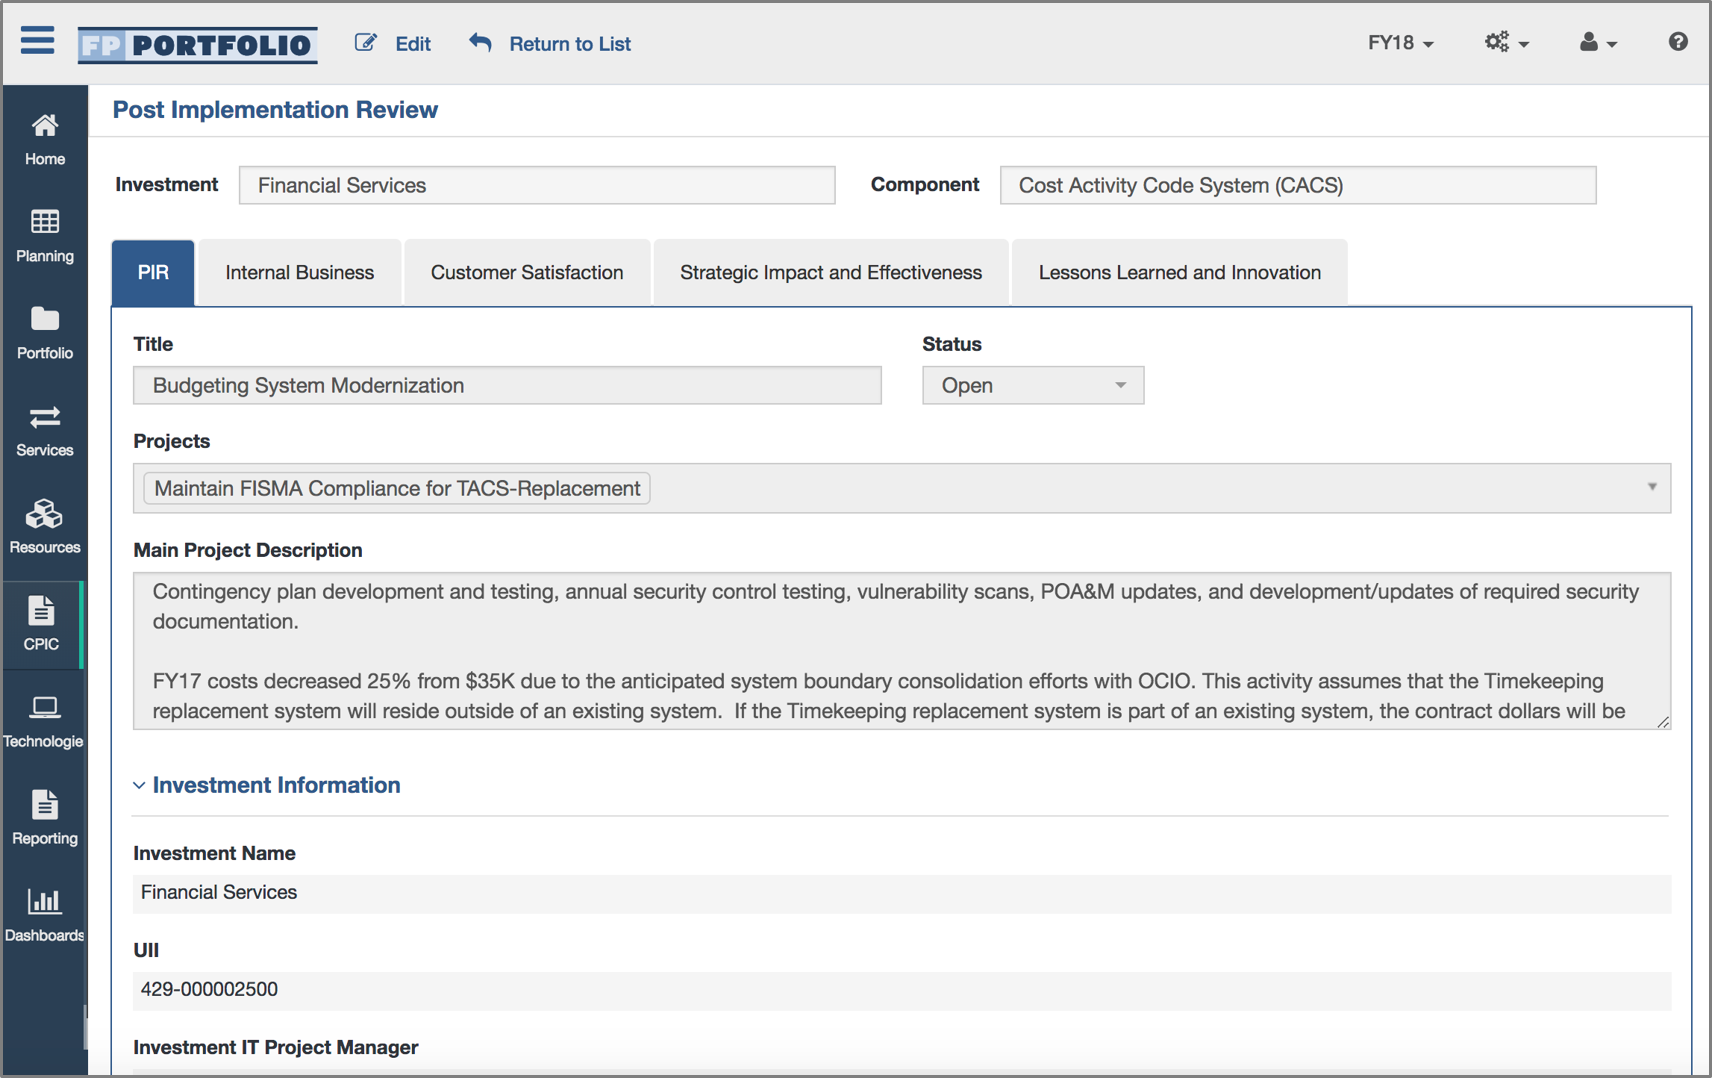
Task: Click the Title field Budgeting System Modernization
Action: 507,385
